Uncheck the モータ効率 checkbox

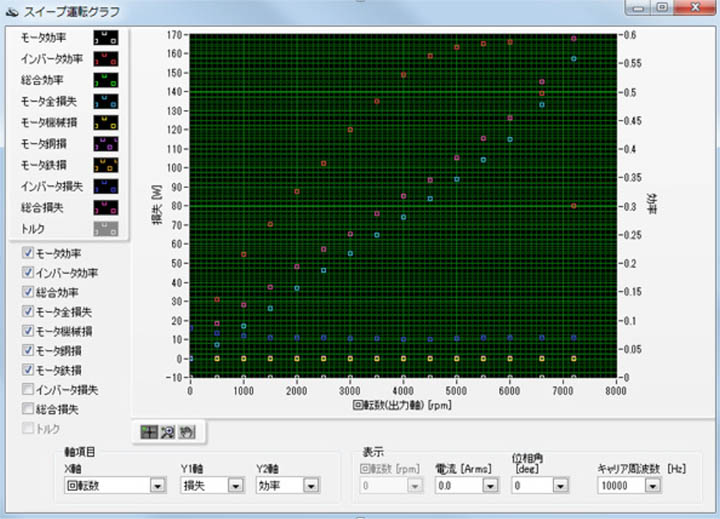tap(28, 253)
